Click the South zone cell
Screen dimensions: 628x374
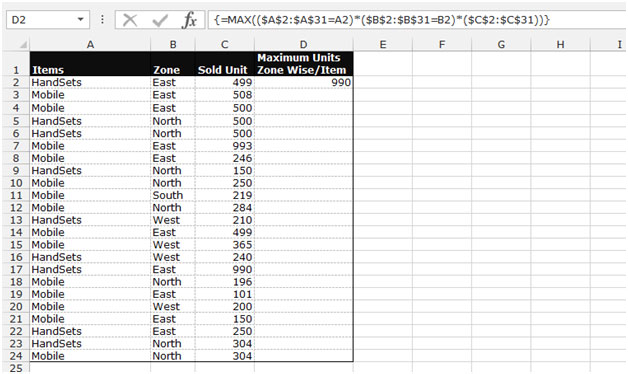point(173,195)
